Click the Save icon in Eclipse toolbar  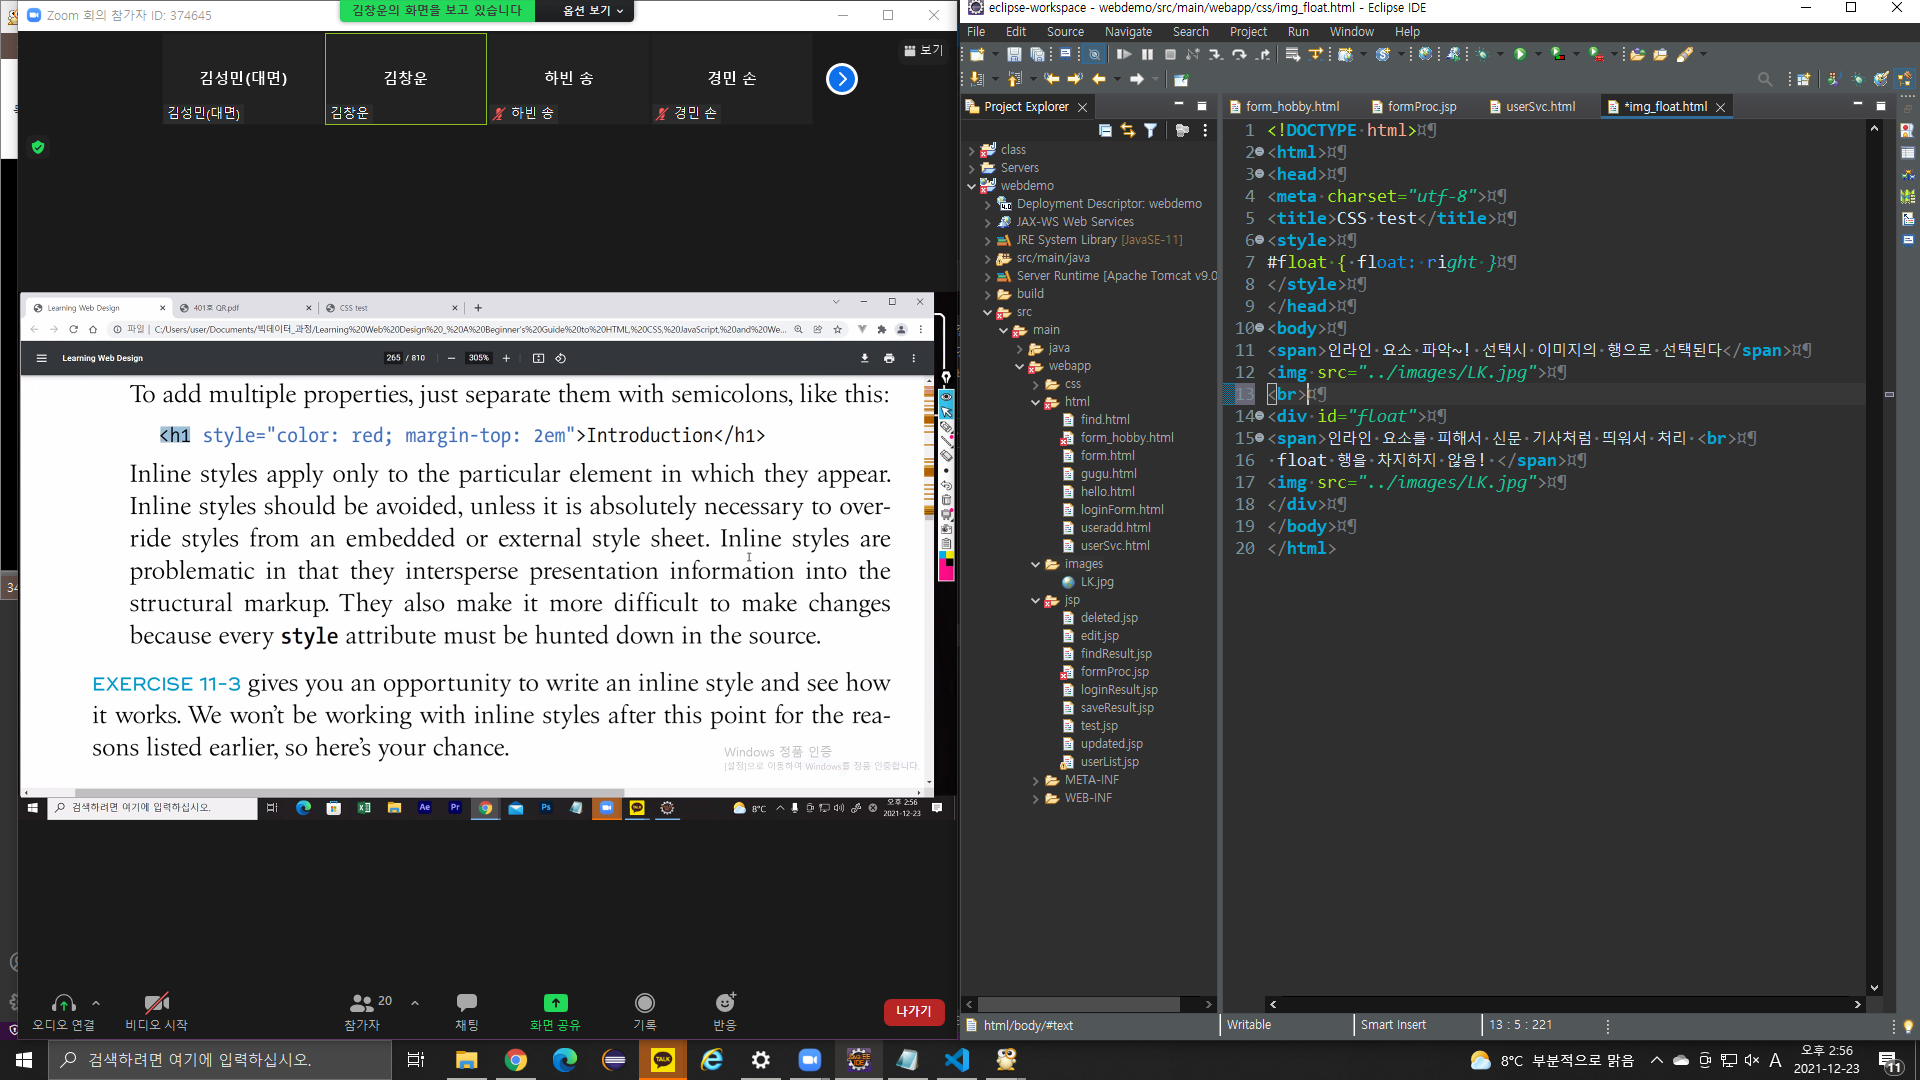pyautogui.click(x=1014, y=54)
